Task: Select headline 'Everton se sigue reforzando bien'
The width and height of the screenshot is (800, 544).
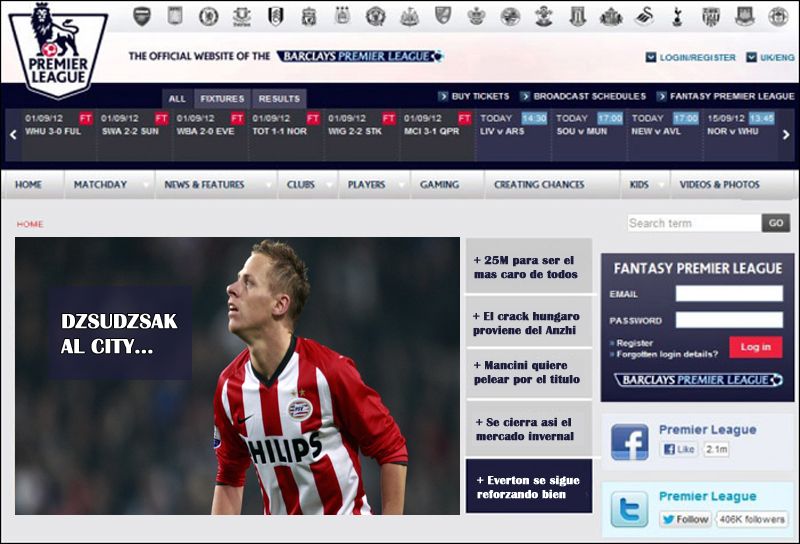Action: tap(529, 486)
